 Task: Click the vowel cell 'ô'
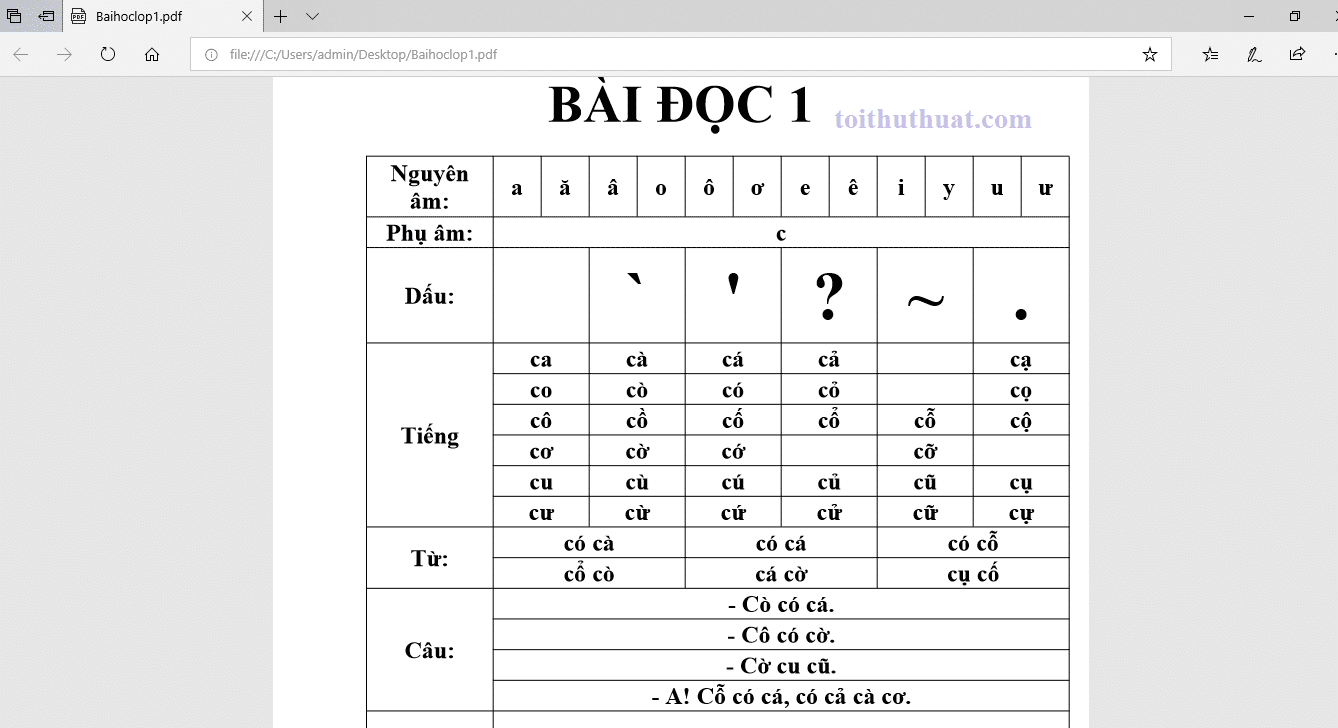(709, 187)
